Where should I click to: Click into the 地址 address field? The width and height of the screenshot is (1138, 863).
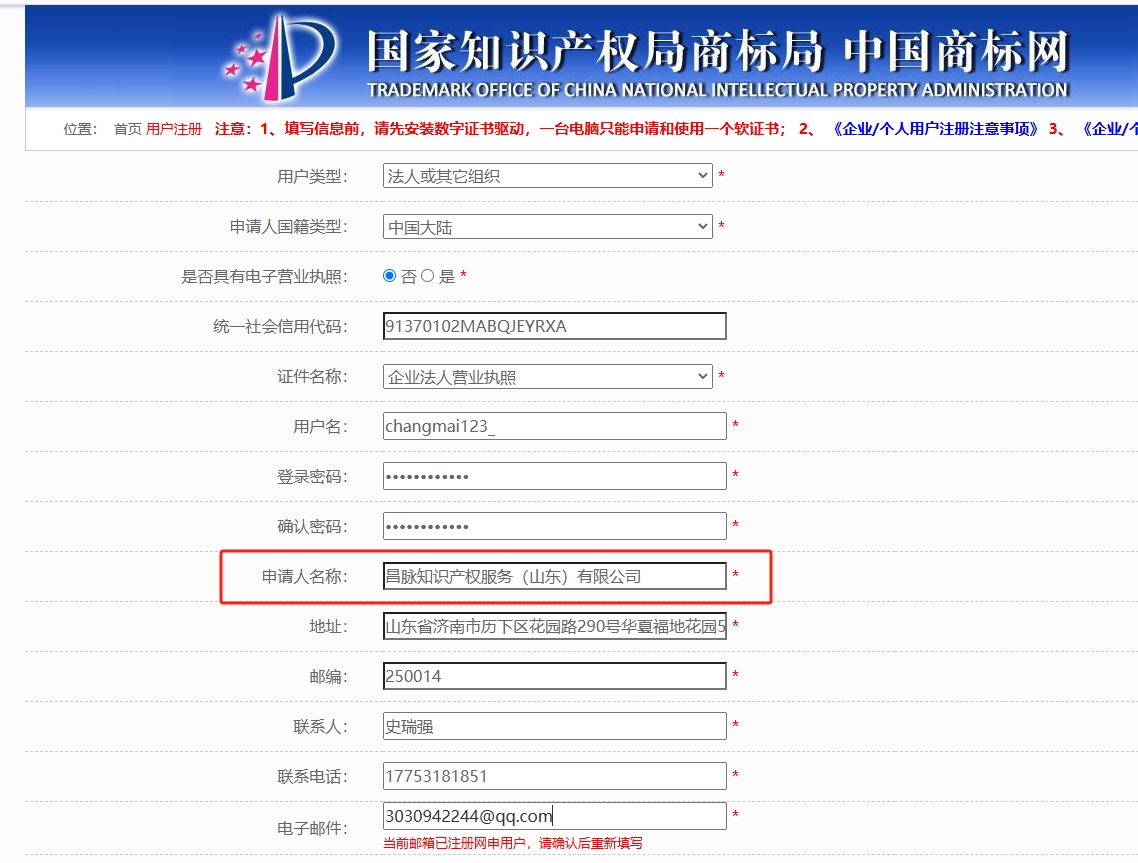(554, 627)
